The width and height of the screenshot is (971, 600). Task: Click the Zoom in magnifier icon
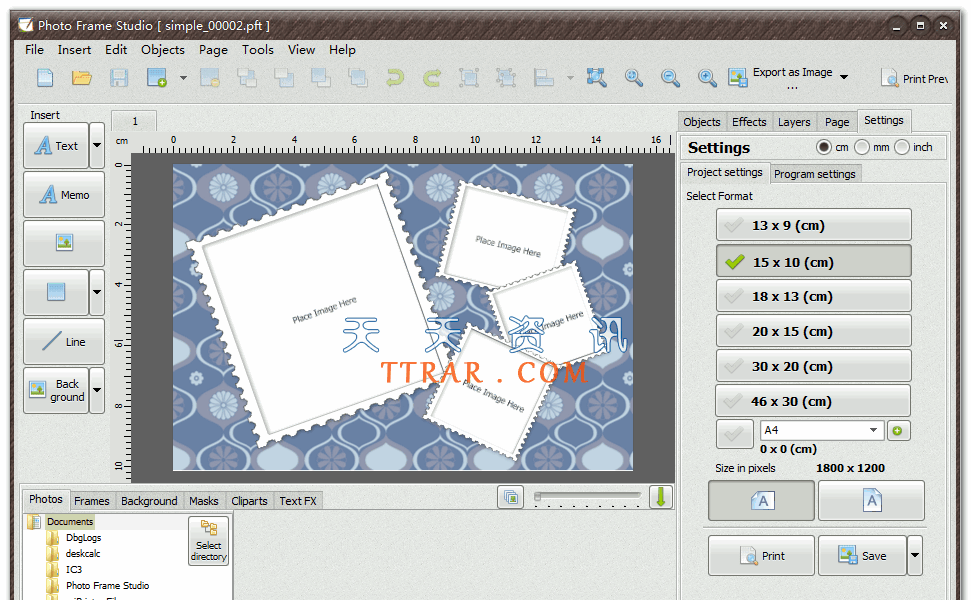pyautogui.click(x=707, y=78)
